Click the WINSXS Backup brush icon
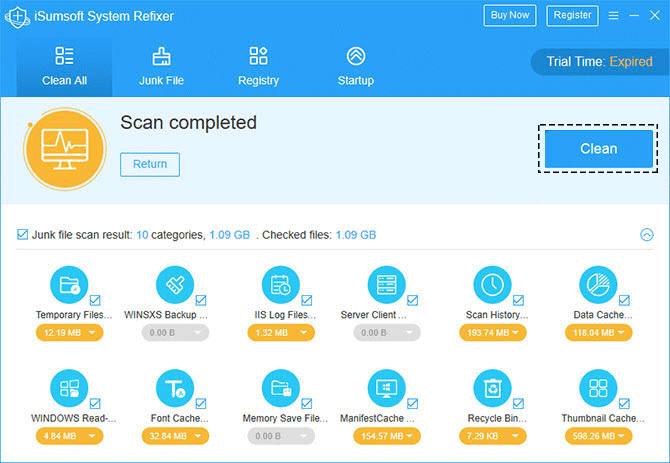670x463 pixels. [x=175, y=284]
